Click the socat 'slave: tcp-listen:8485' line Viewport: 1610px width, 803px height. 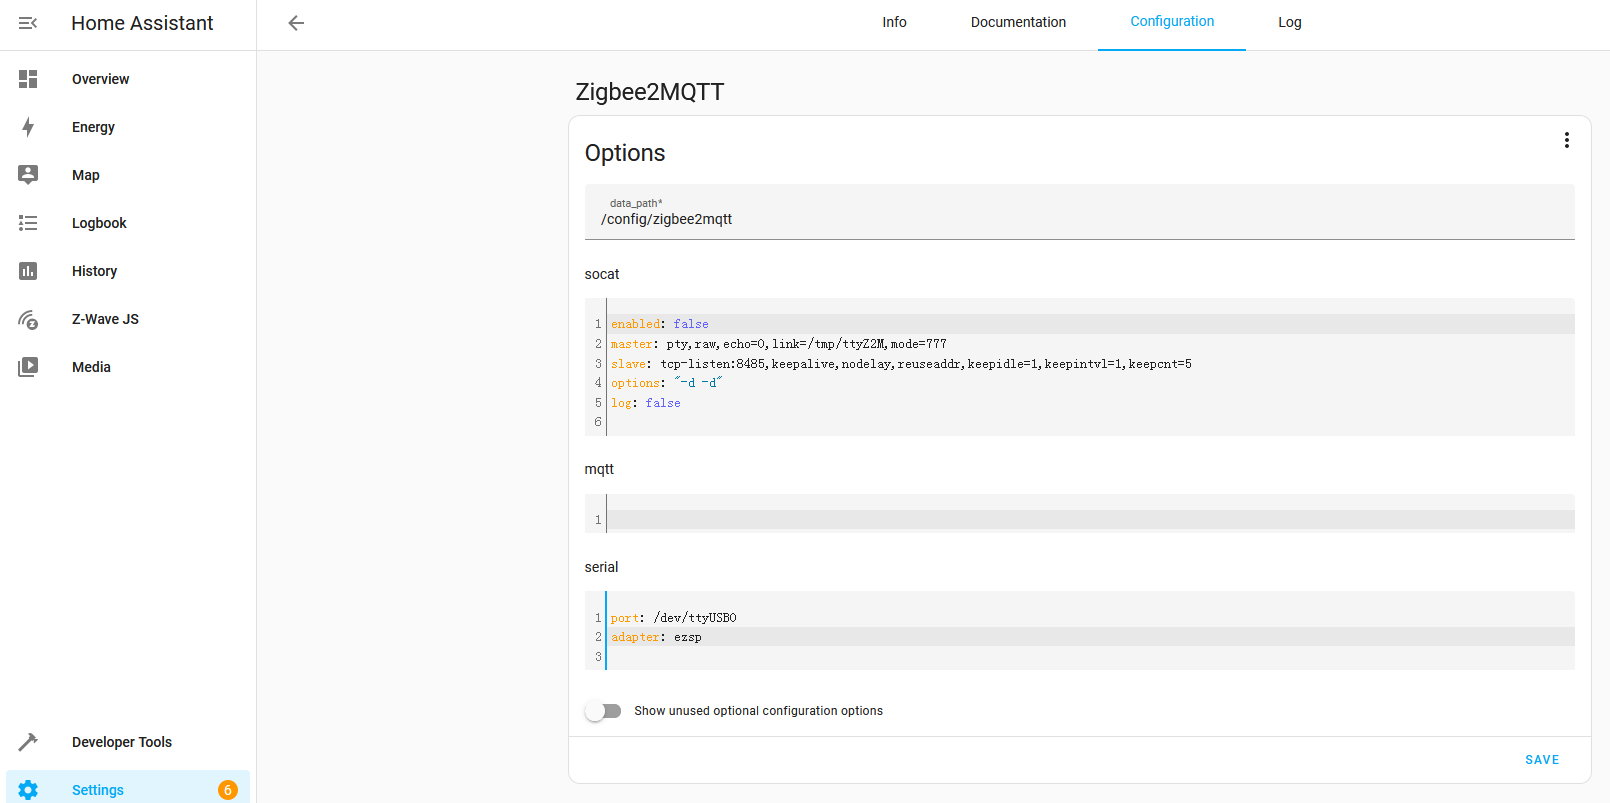coord(1090,364)
